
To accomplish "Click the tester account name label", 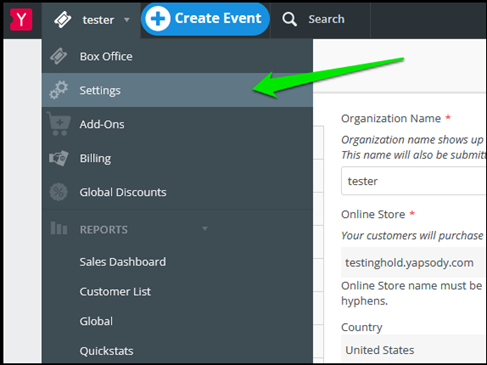I will pyautogui.click(x=98, y=20).
